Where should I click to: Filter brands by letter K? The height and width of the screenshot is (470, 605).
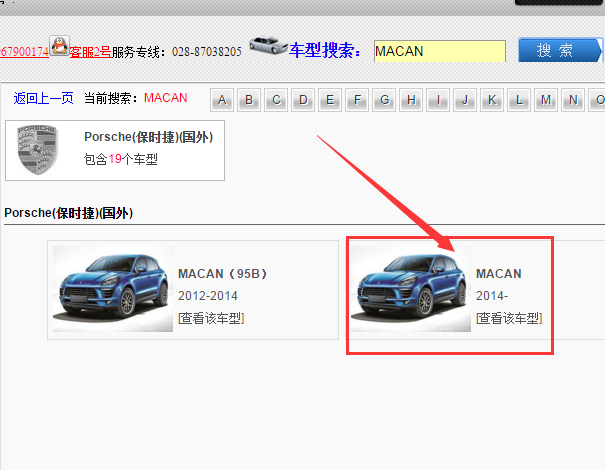[x=492, y=100]
